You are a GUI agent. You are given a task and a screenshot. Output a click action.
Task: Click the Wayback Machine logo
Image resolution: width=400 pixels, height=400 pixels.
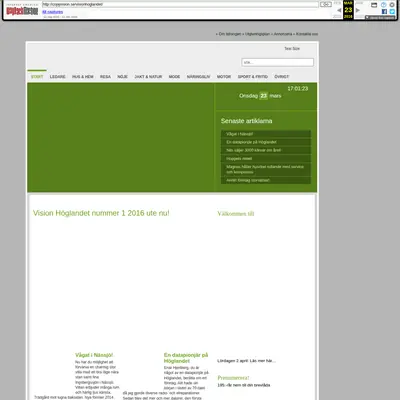pos(22,11)
